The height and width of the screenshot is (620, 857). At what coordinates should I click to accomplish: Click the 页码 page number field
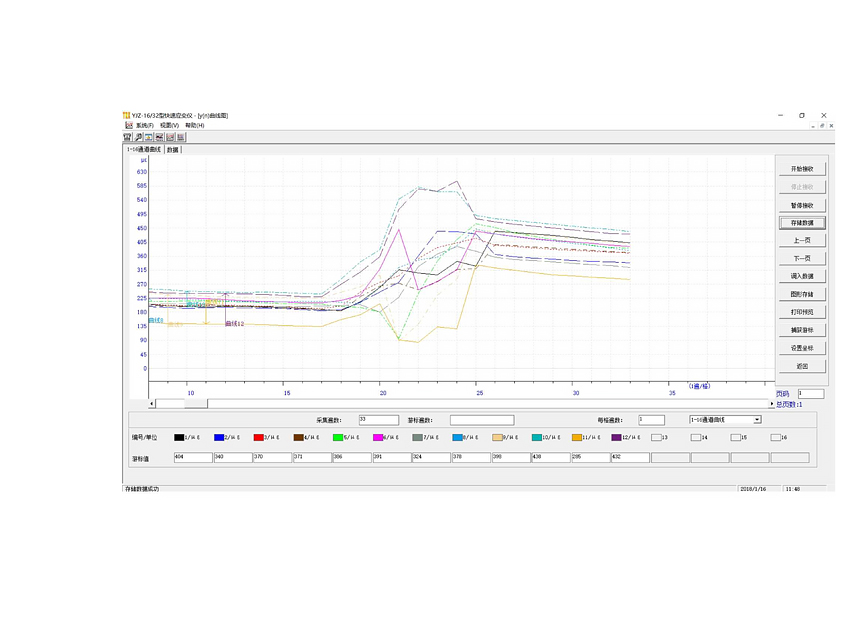(x=810, y=394)
